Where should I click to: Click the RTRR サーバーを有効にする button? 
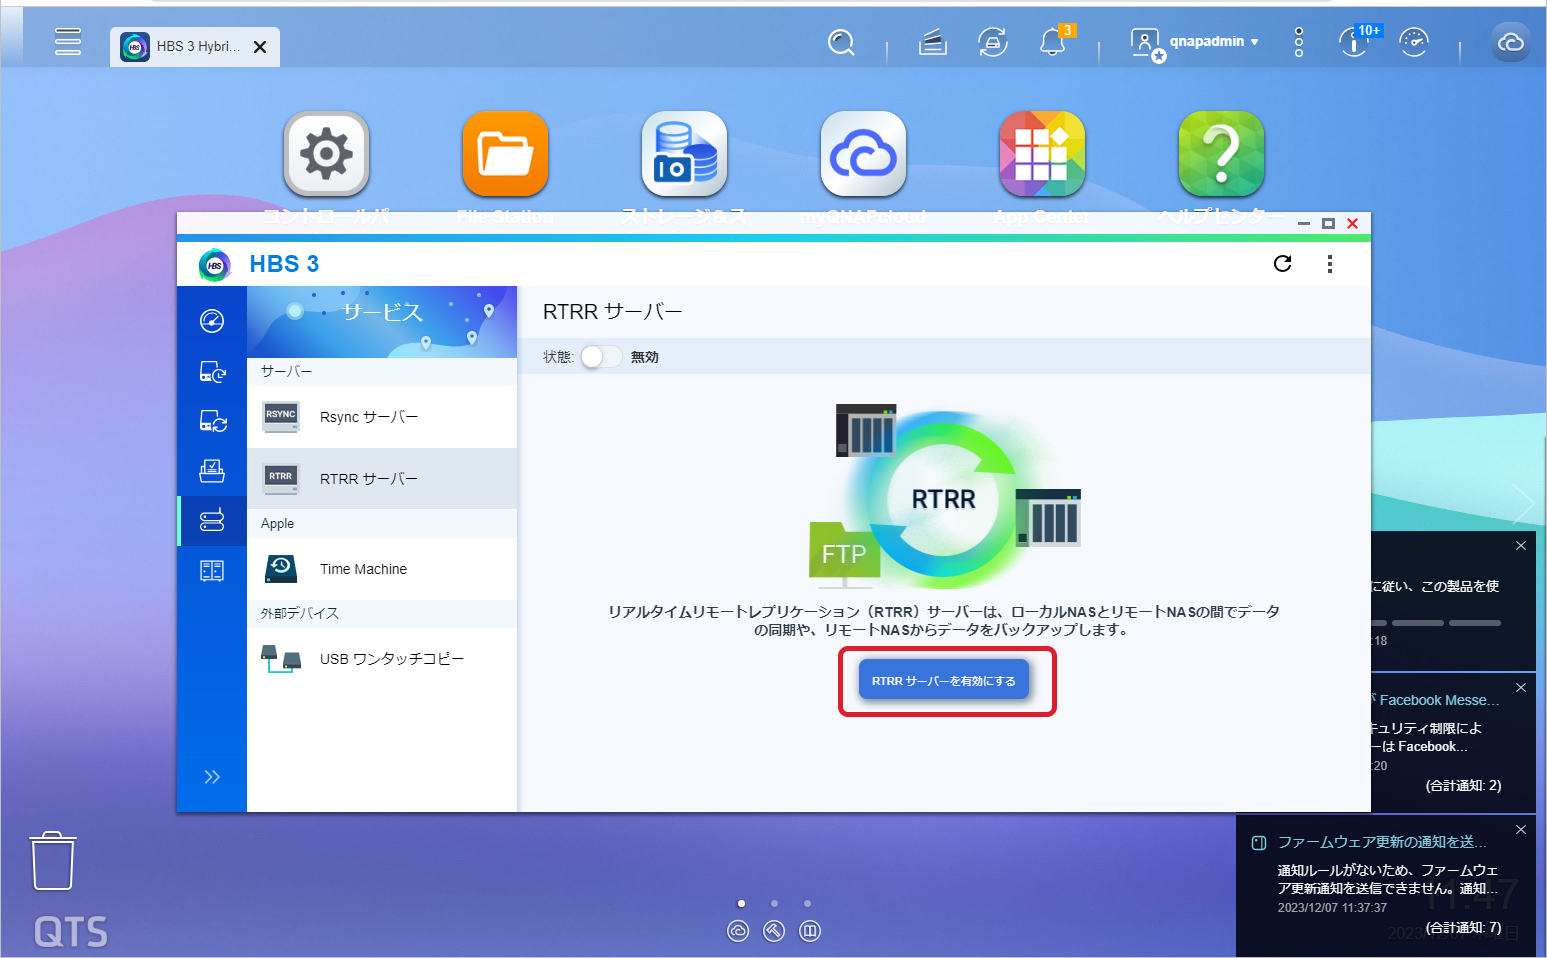[x=944, y=681]
